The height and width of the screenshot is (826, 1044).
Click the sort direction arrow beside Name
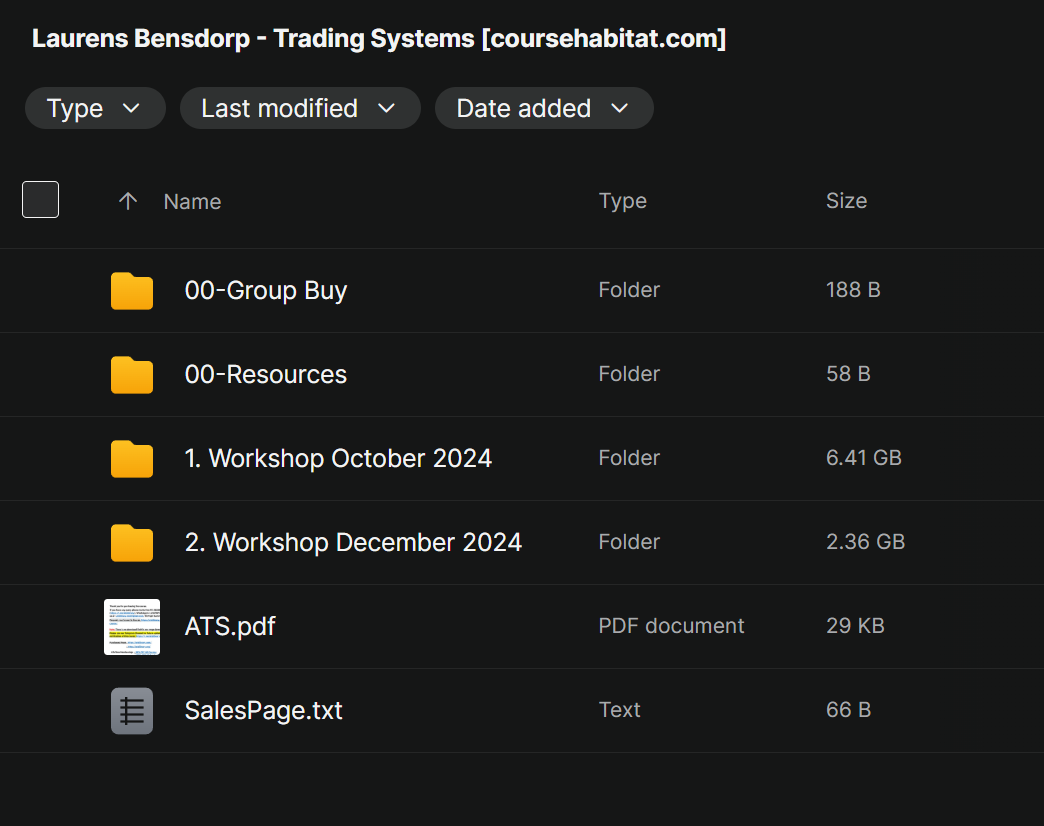127,201
